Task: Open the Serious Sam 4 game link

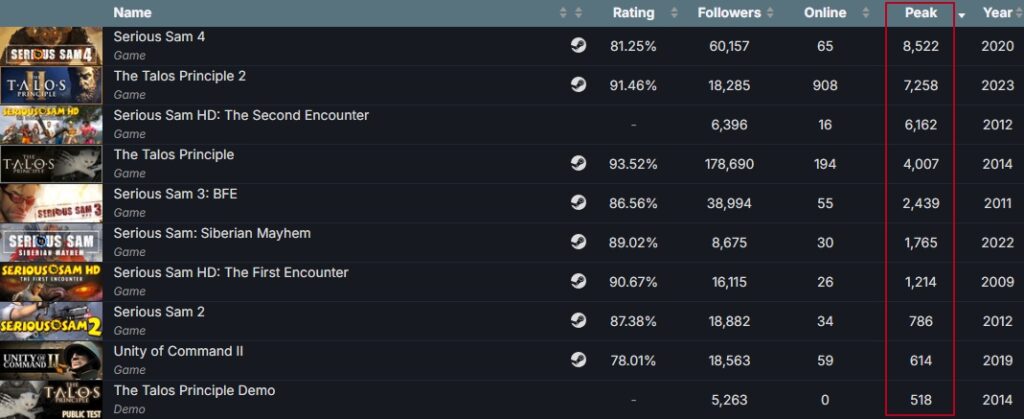Action: click(x=159, y=37)
